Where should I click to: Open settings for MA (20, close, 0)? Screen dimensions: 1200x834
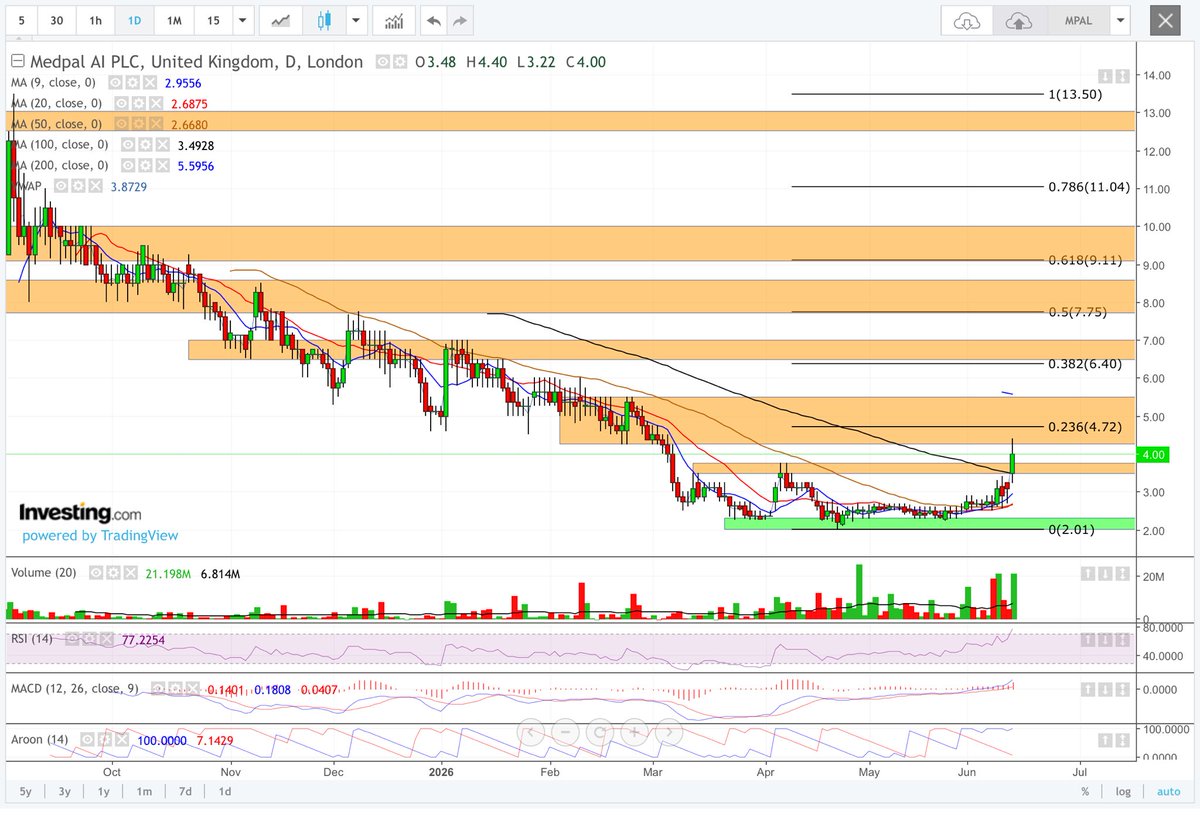(138, 103)
